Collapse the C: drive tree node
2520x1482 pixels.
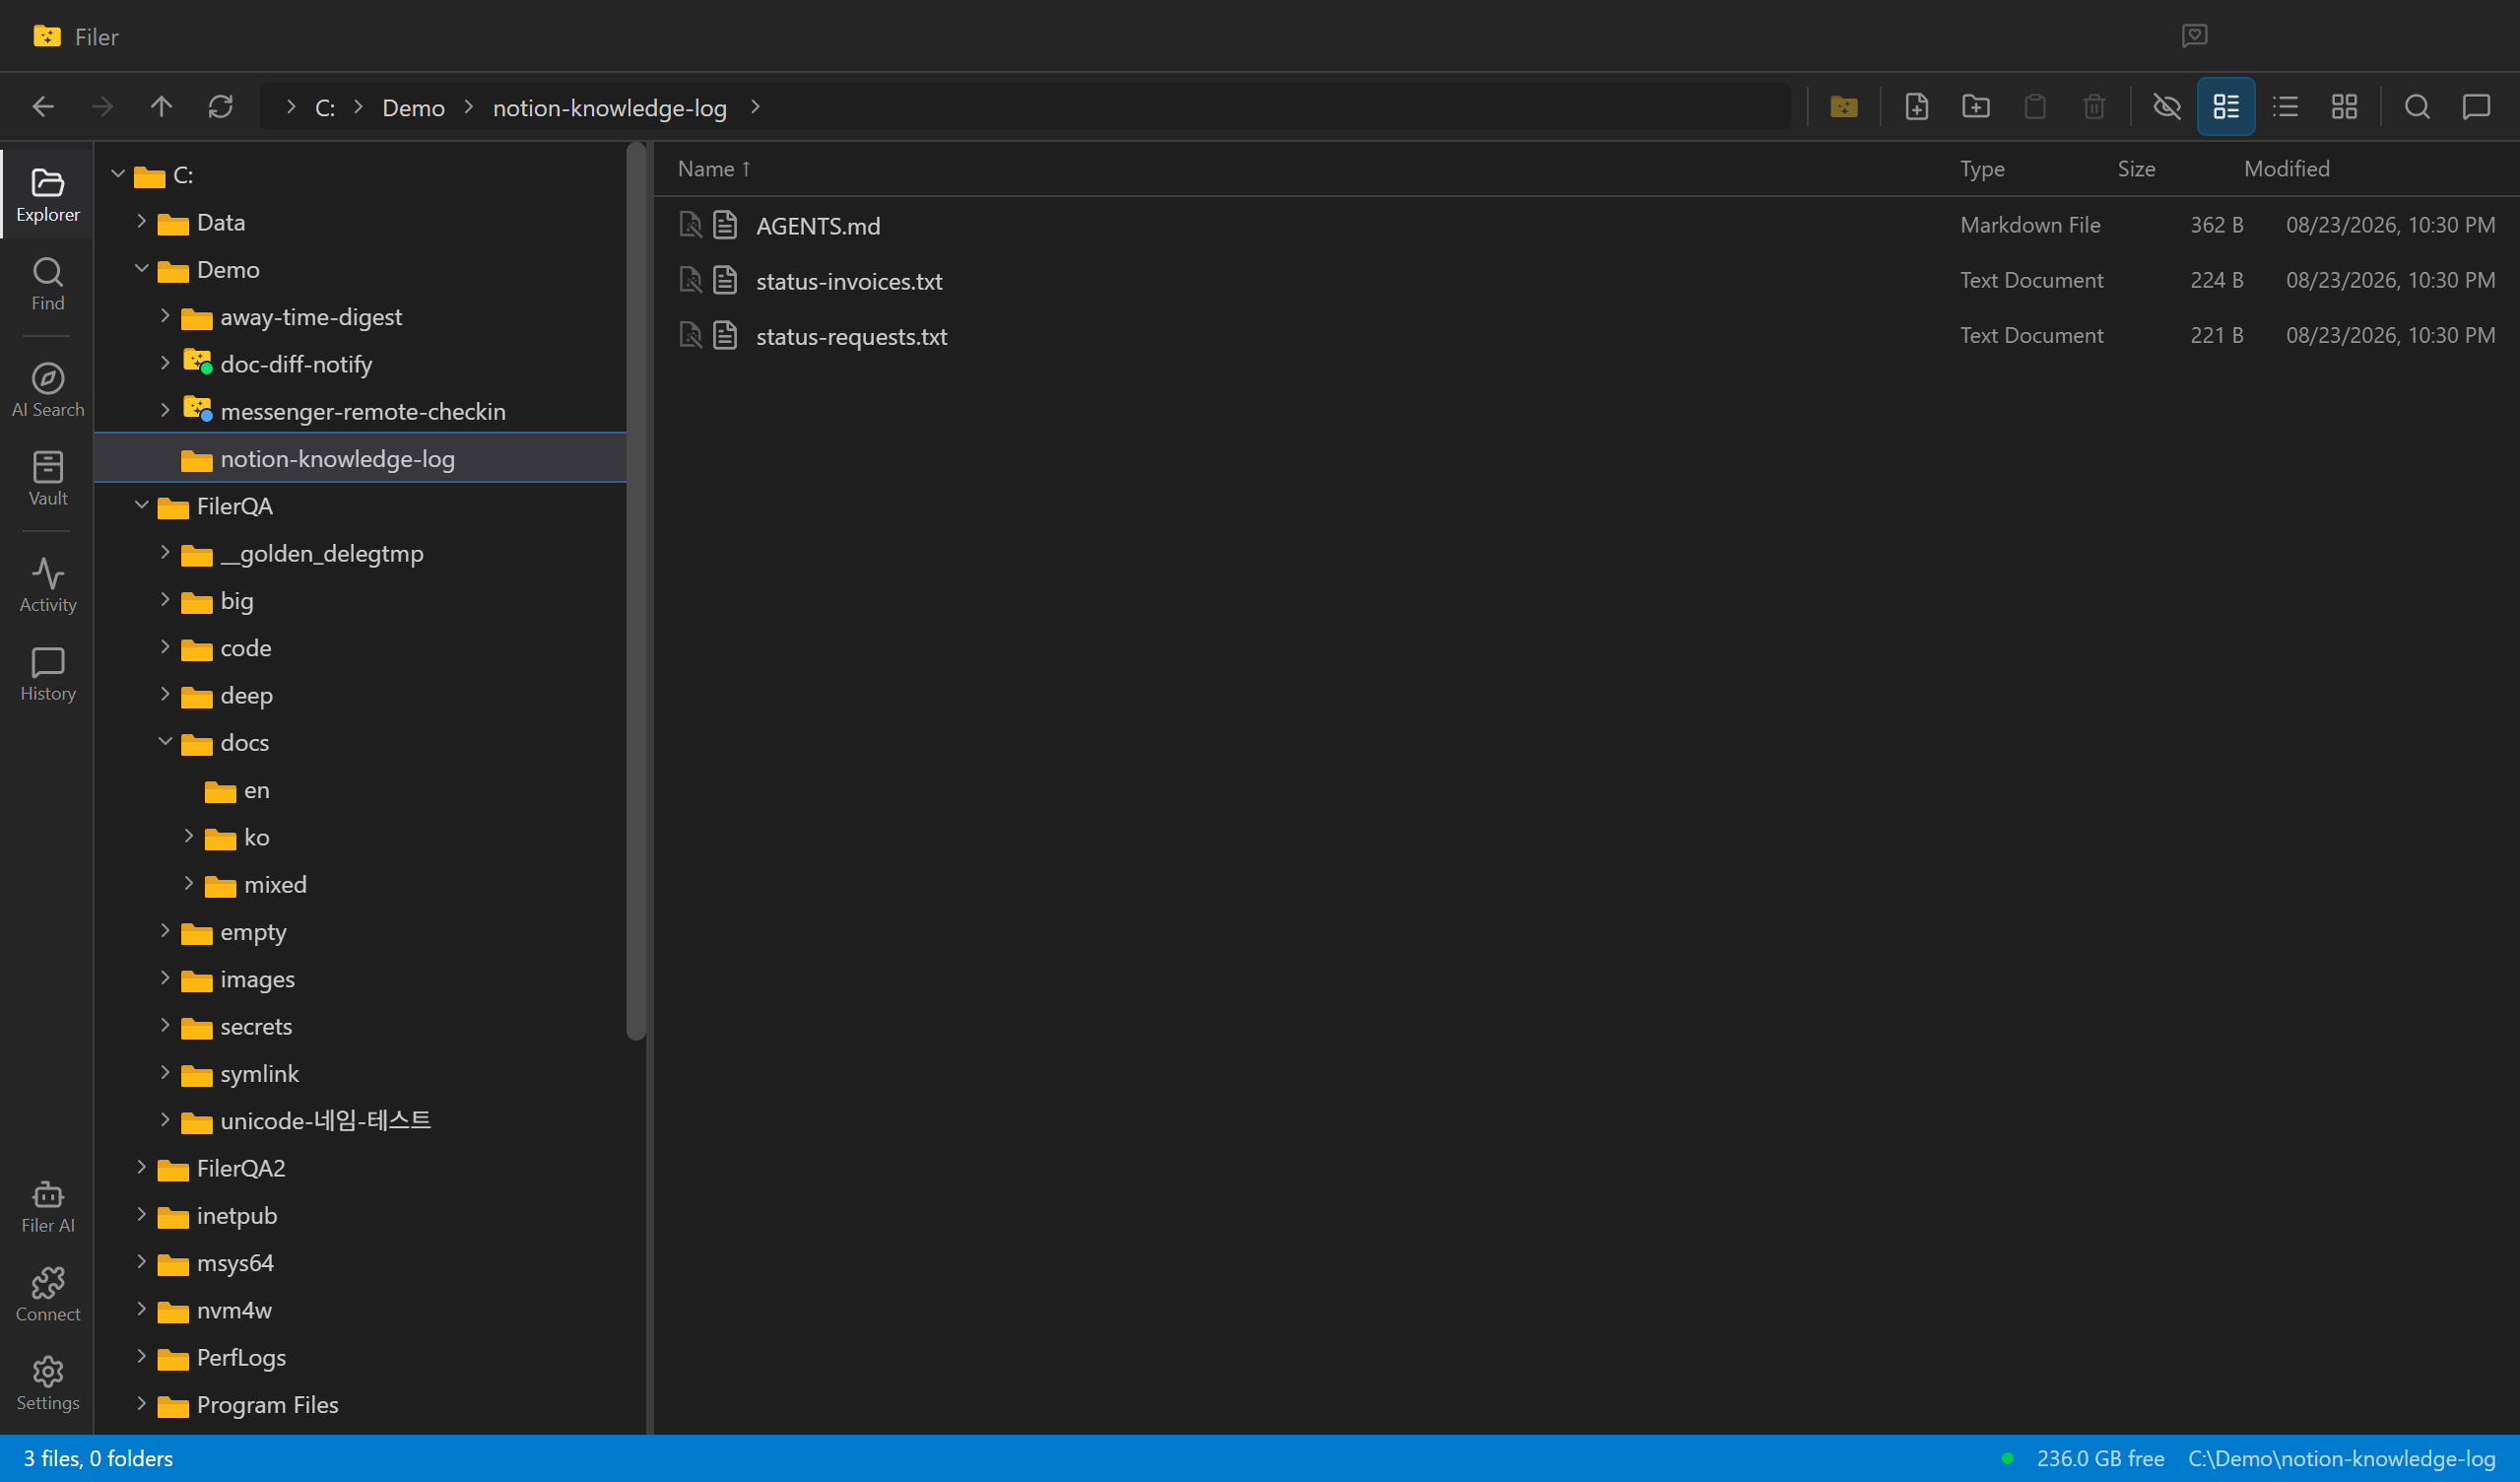point(118,174)
